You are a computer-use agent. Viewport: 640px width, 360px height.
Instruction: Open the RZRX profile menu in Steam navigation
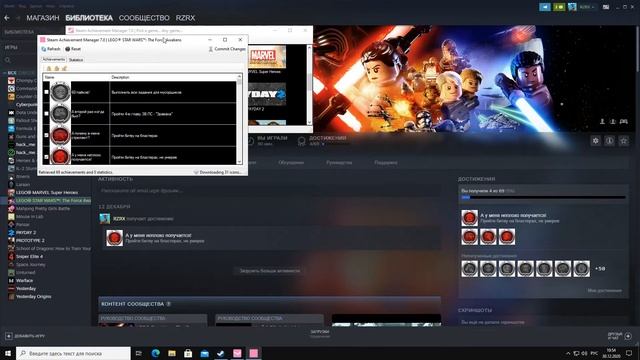coord(185,18)
